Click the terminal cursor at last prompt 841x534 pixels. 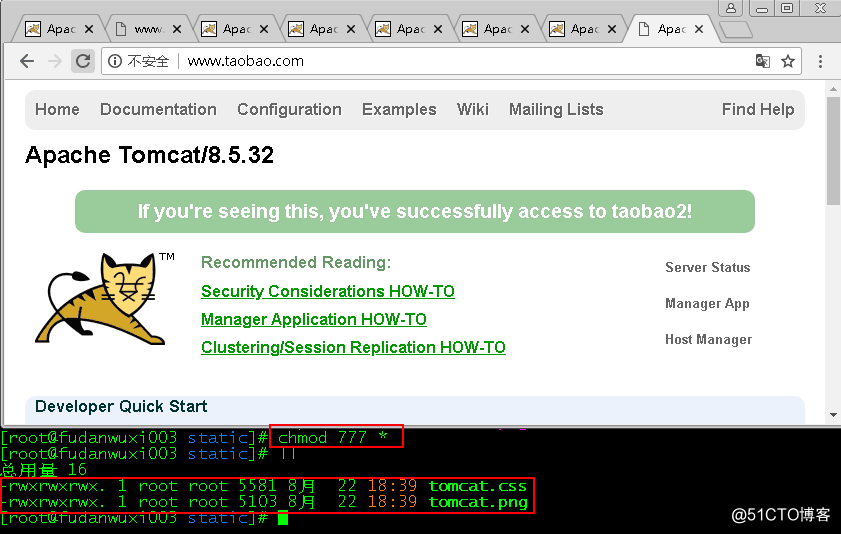tap(283, 518)
